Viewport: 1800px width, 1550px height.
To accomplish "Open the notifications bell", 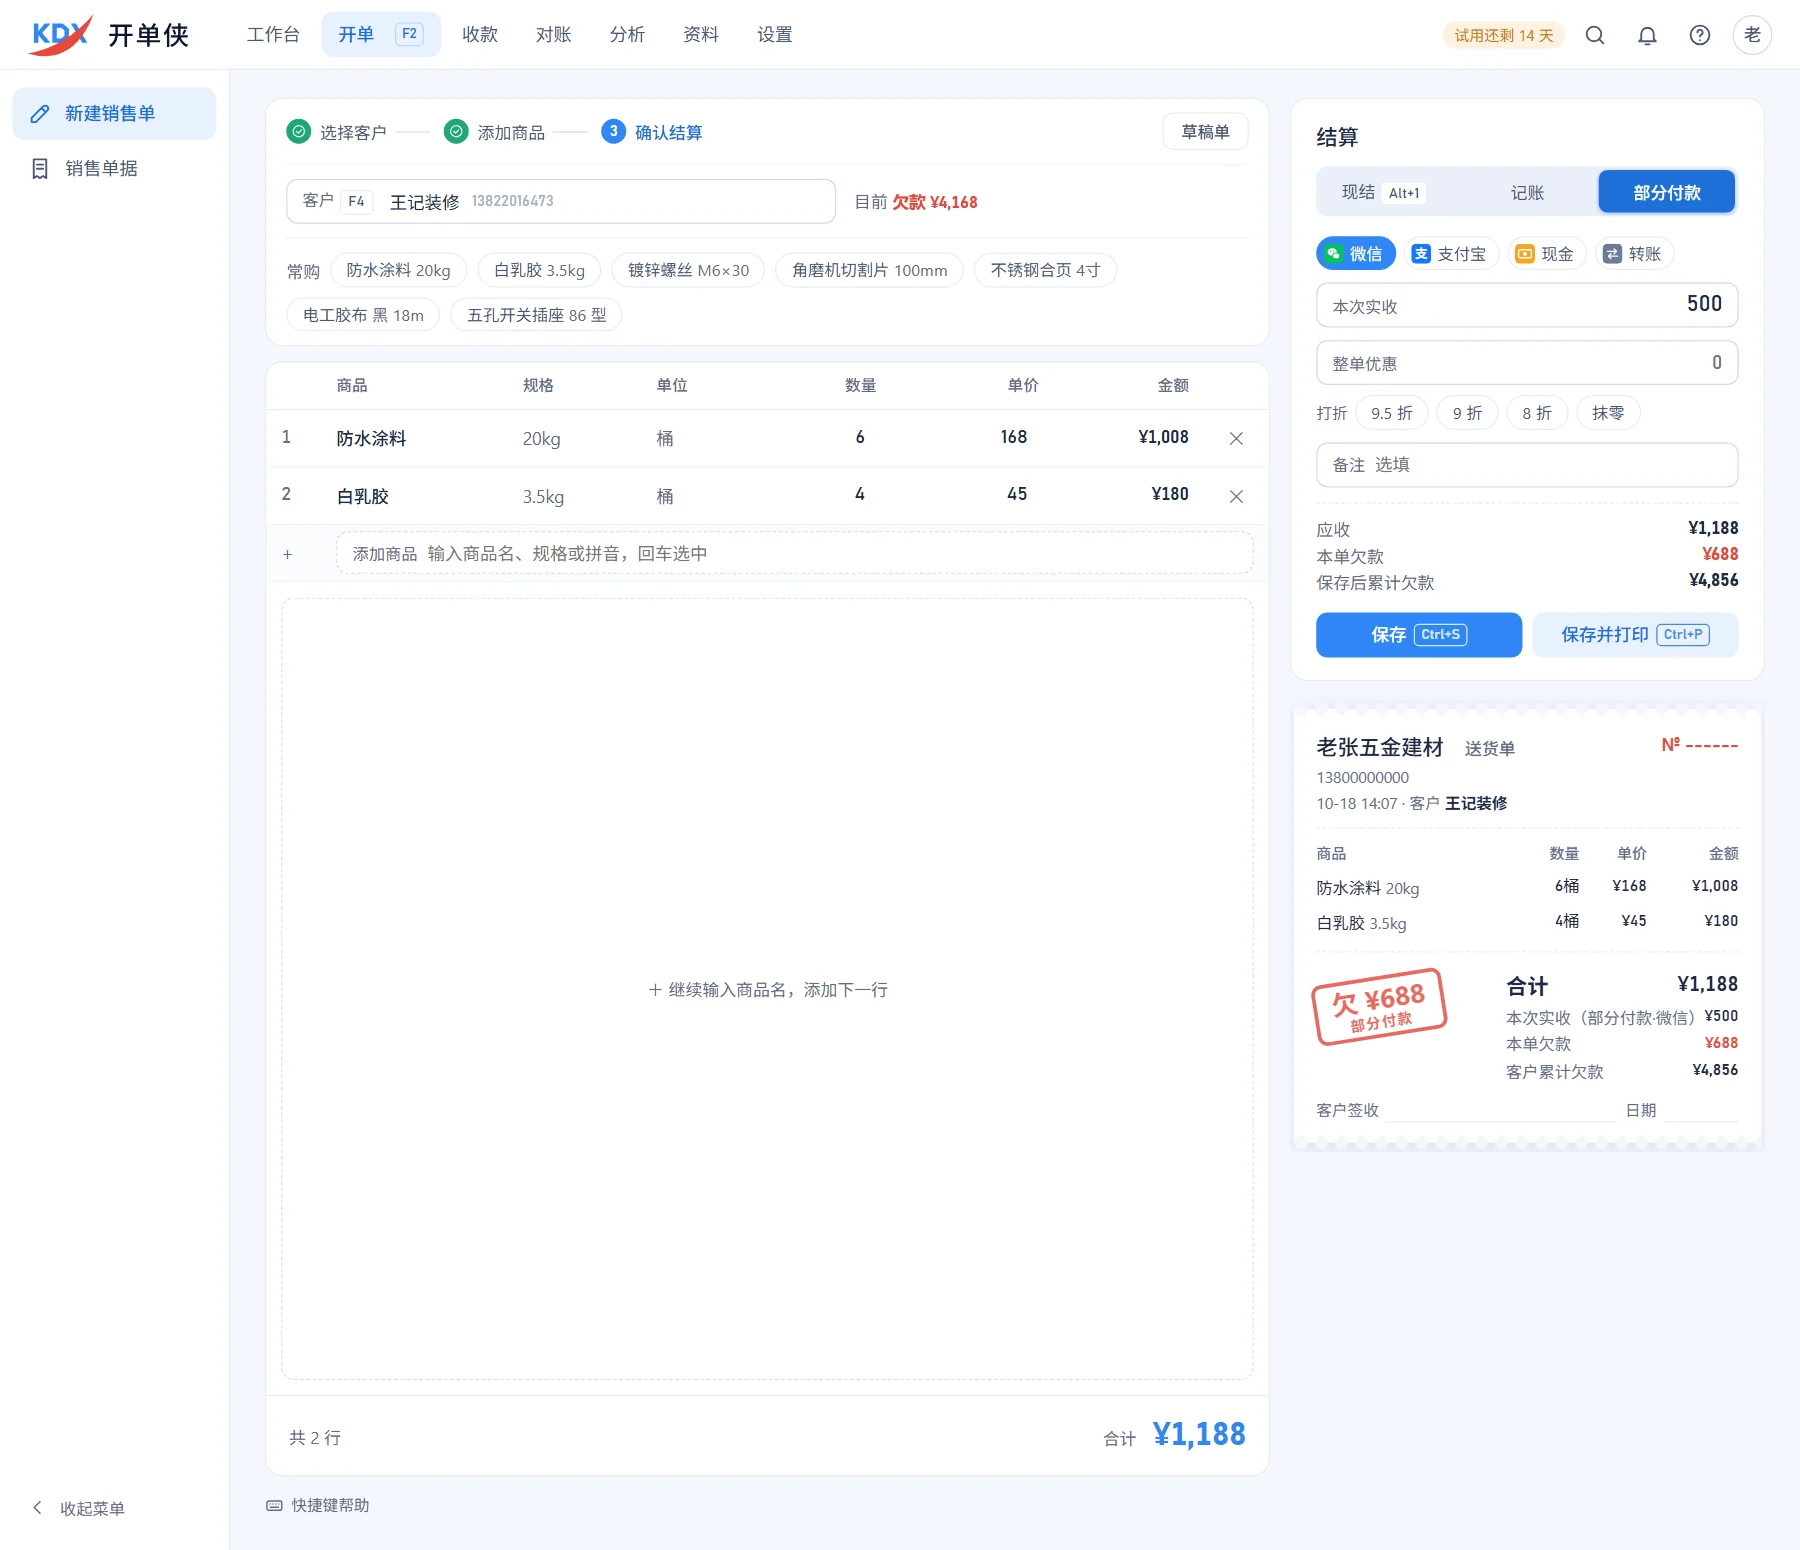I will tap(1647, 35).
